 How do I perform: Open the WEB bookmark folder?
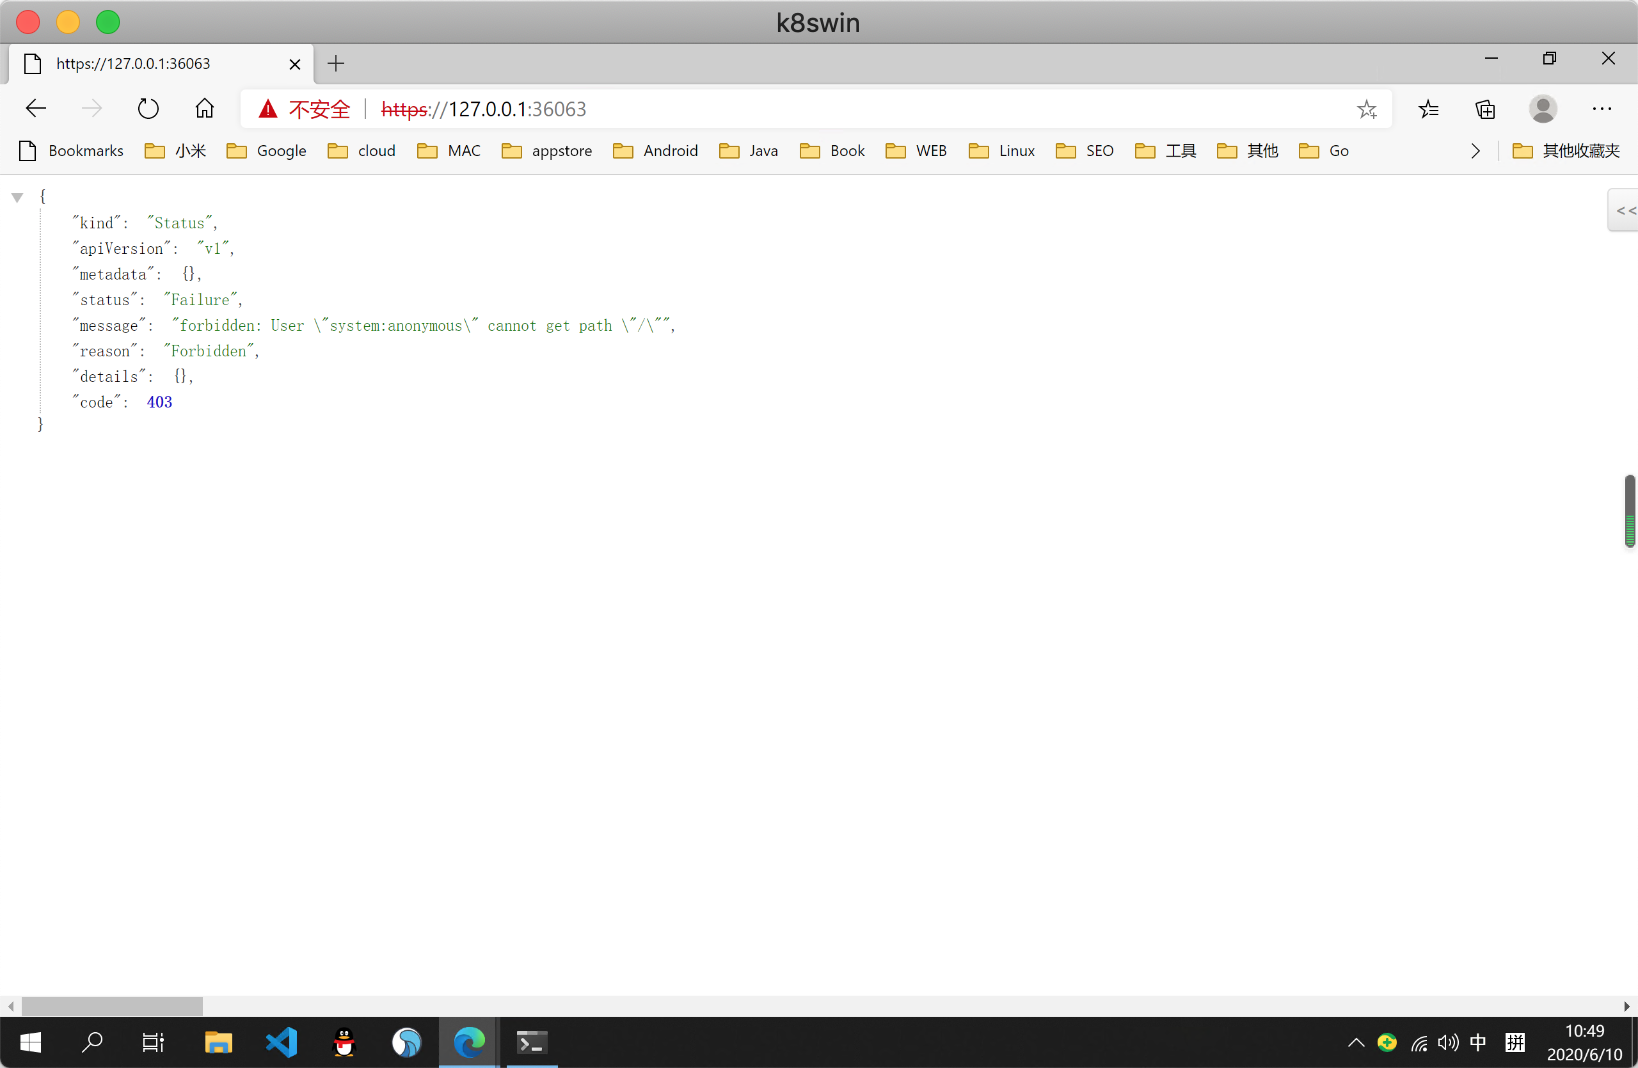pyautogui.click(x=917, y=151)
